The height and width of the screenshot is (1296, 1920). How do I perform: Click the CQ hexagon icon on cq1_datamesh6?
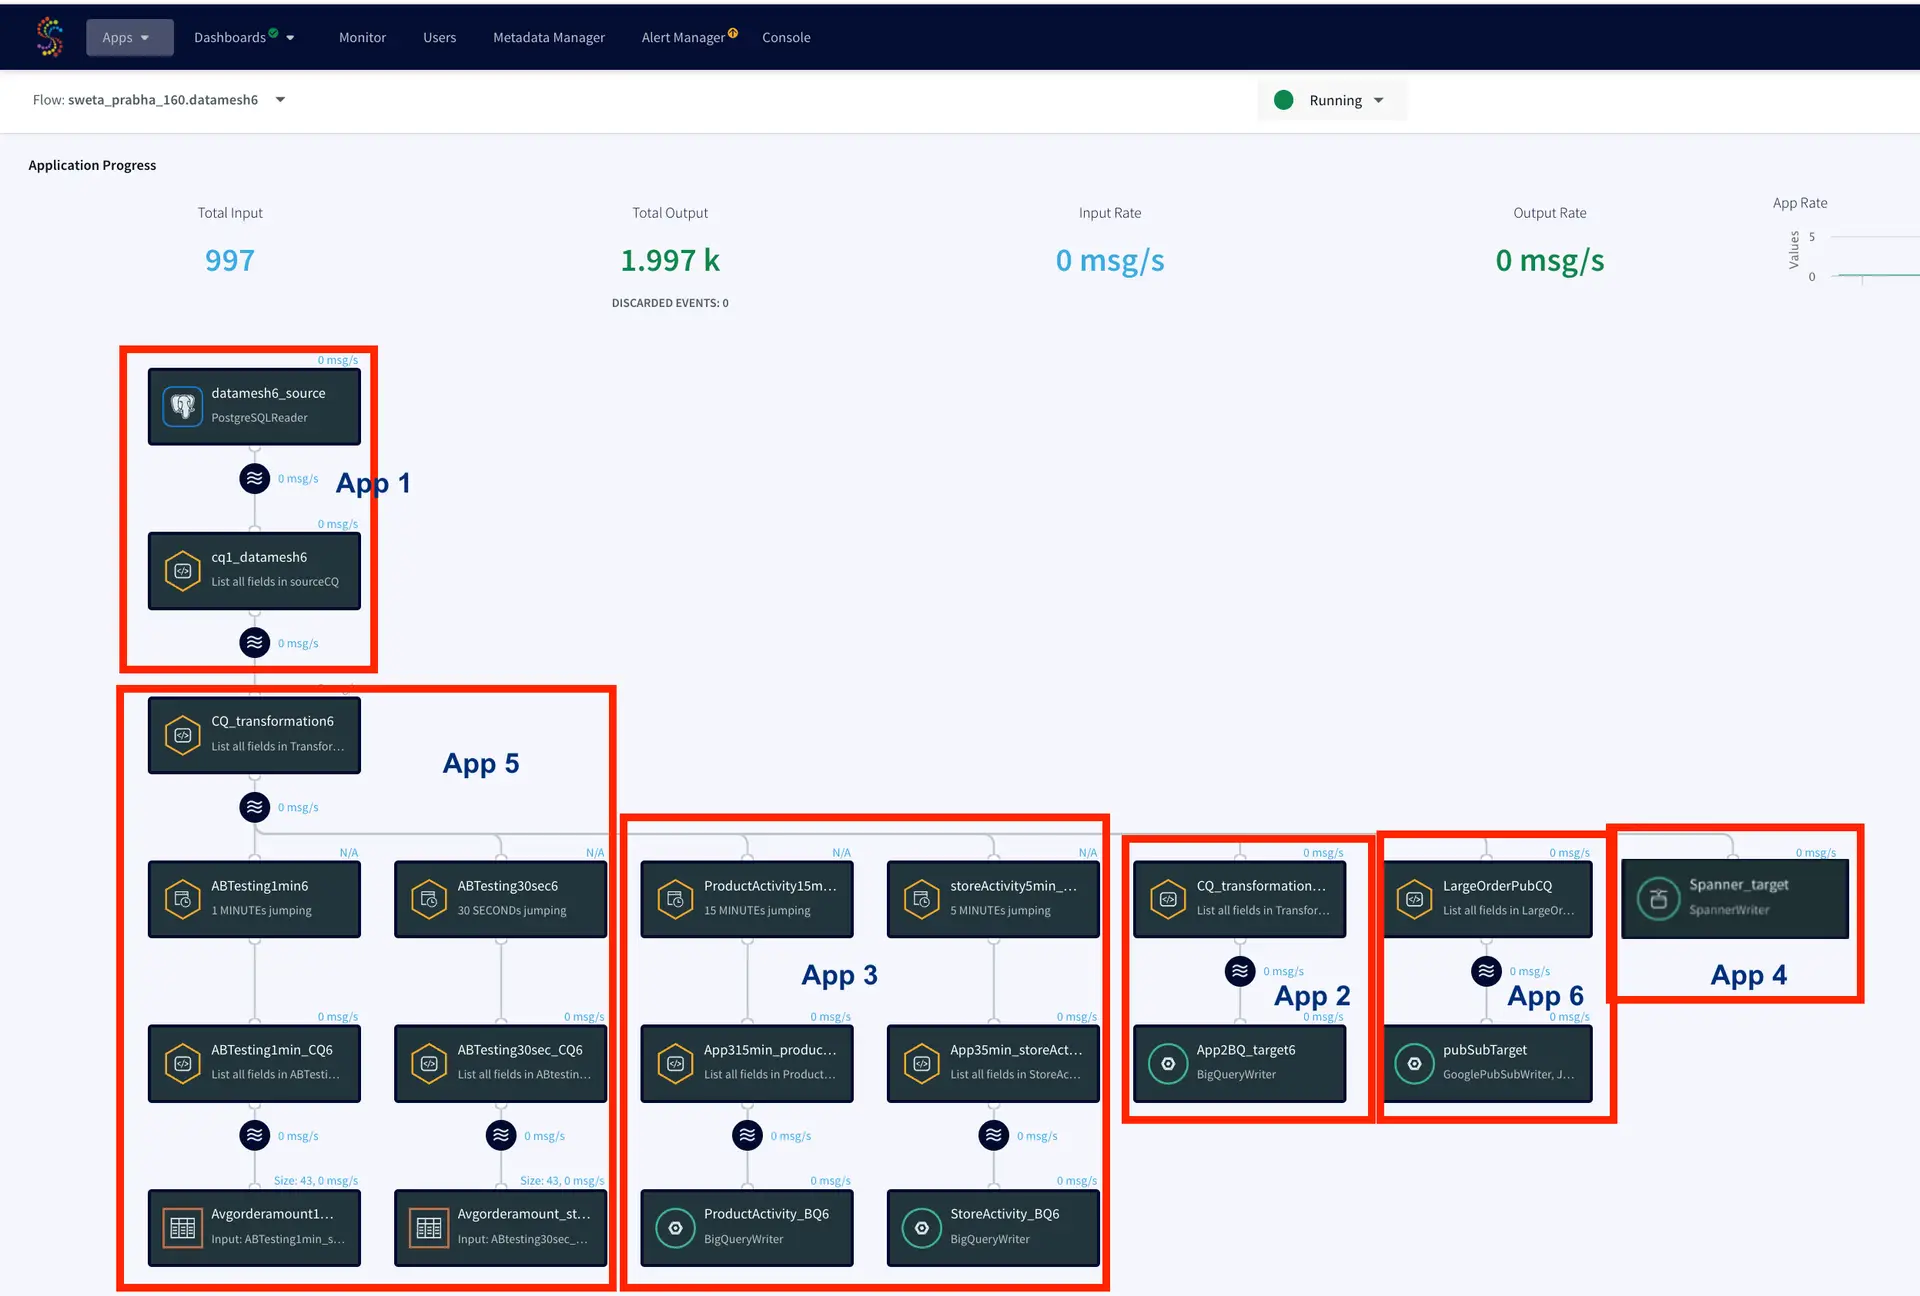[183, 571]
